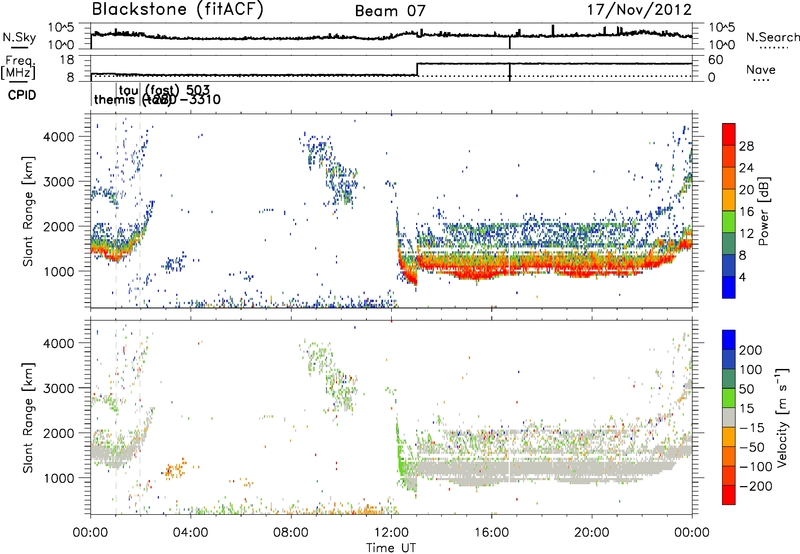Click the 'Power [dB]' colorbar label
800x554 pixels.
(764, 211)
